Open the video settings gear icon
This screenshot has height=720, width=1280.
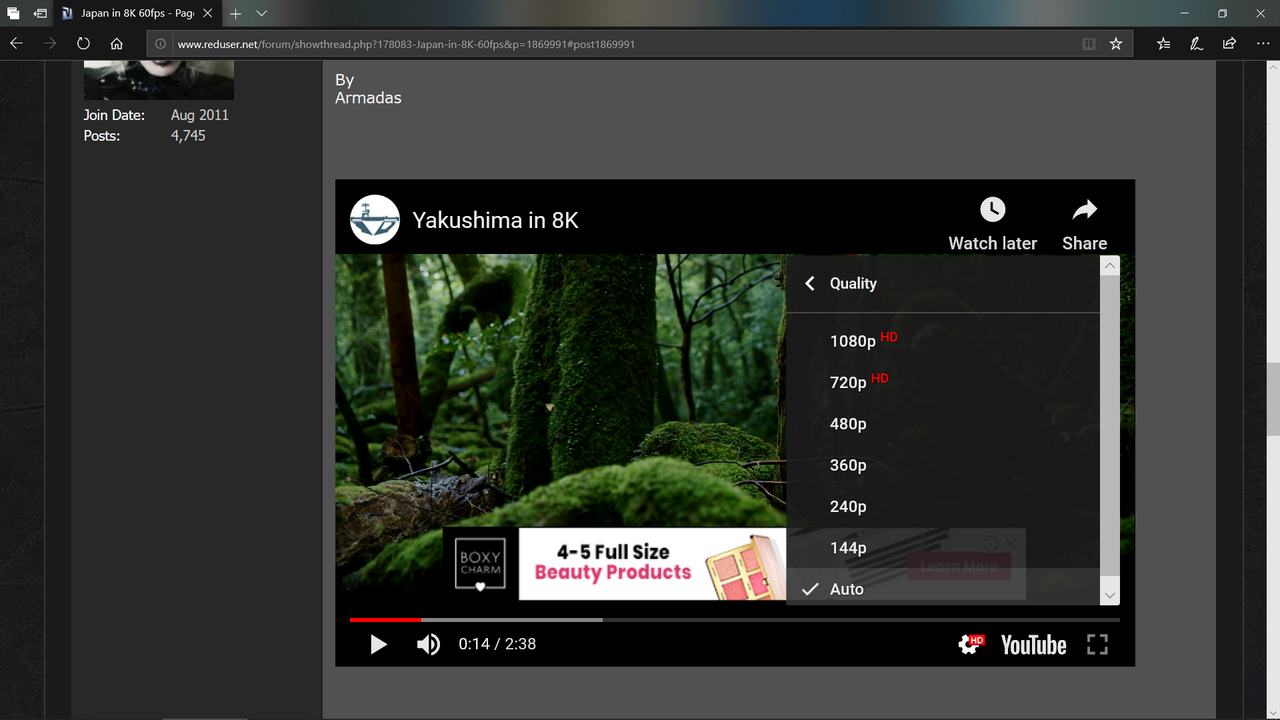(x=970, y=645)
